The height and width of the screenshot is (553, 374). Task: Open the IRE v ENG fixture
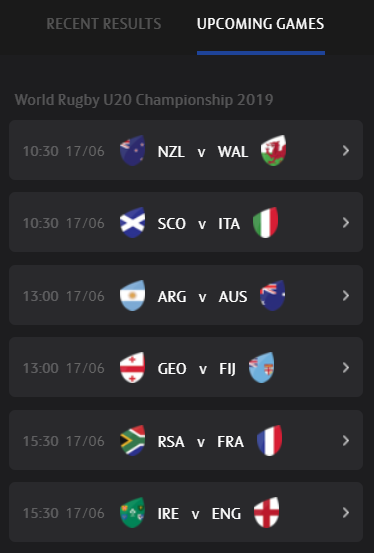coord(186,512)
